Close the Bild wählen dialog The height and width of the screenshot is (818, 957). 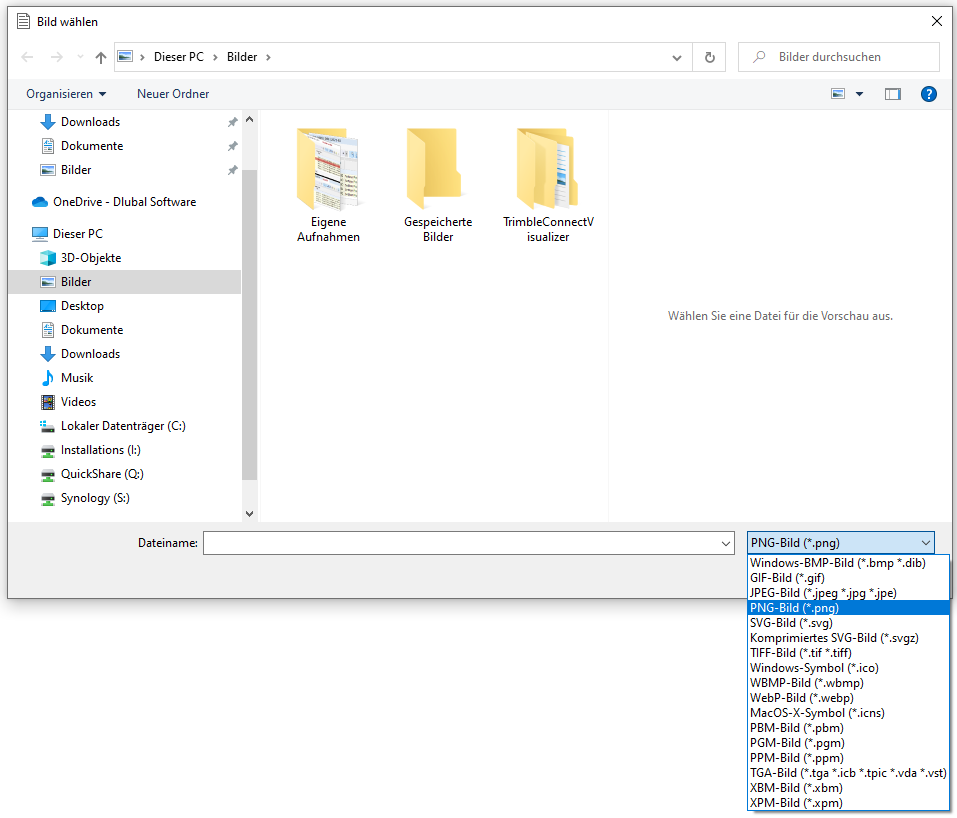coord(936,21)
